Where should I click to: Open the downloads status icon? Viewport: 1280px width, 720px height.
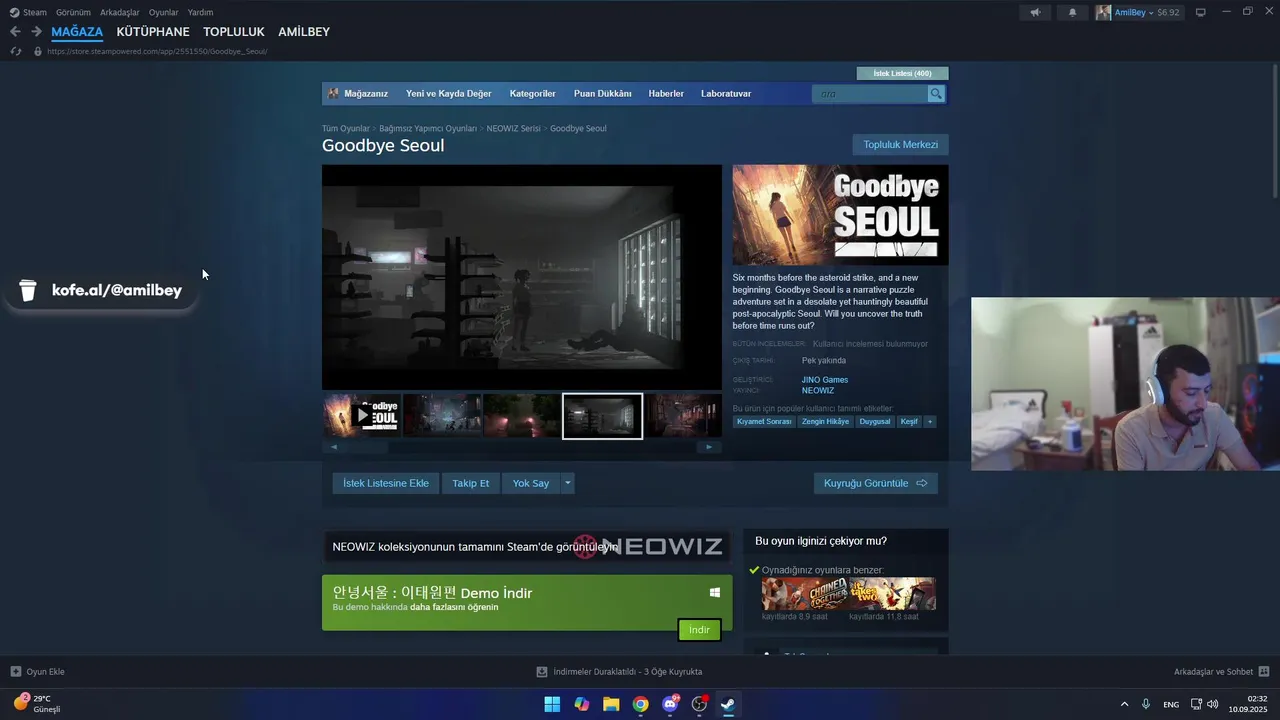(542, 672)
